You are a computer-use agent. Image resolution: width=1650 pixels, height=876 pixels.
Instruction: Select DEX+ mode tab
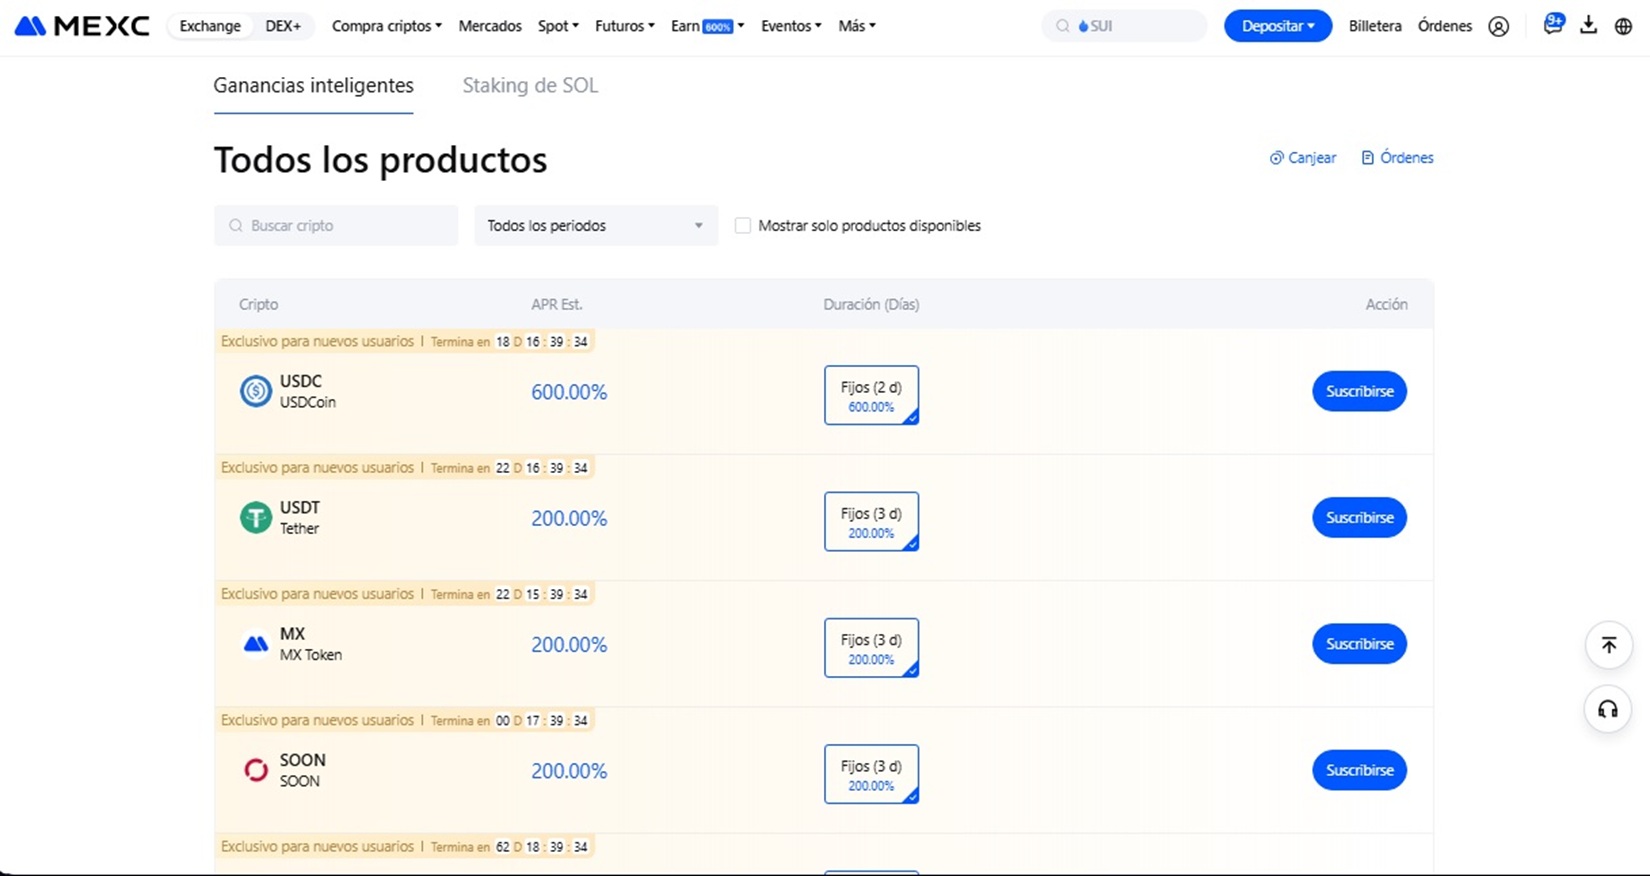tap(283, 26)
